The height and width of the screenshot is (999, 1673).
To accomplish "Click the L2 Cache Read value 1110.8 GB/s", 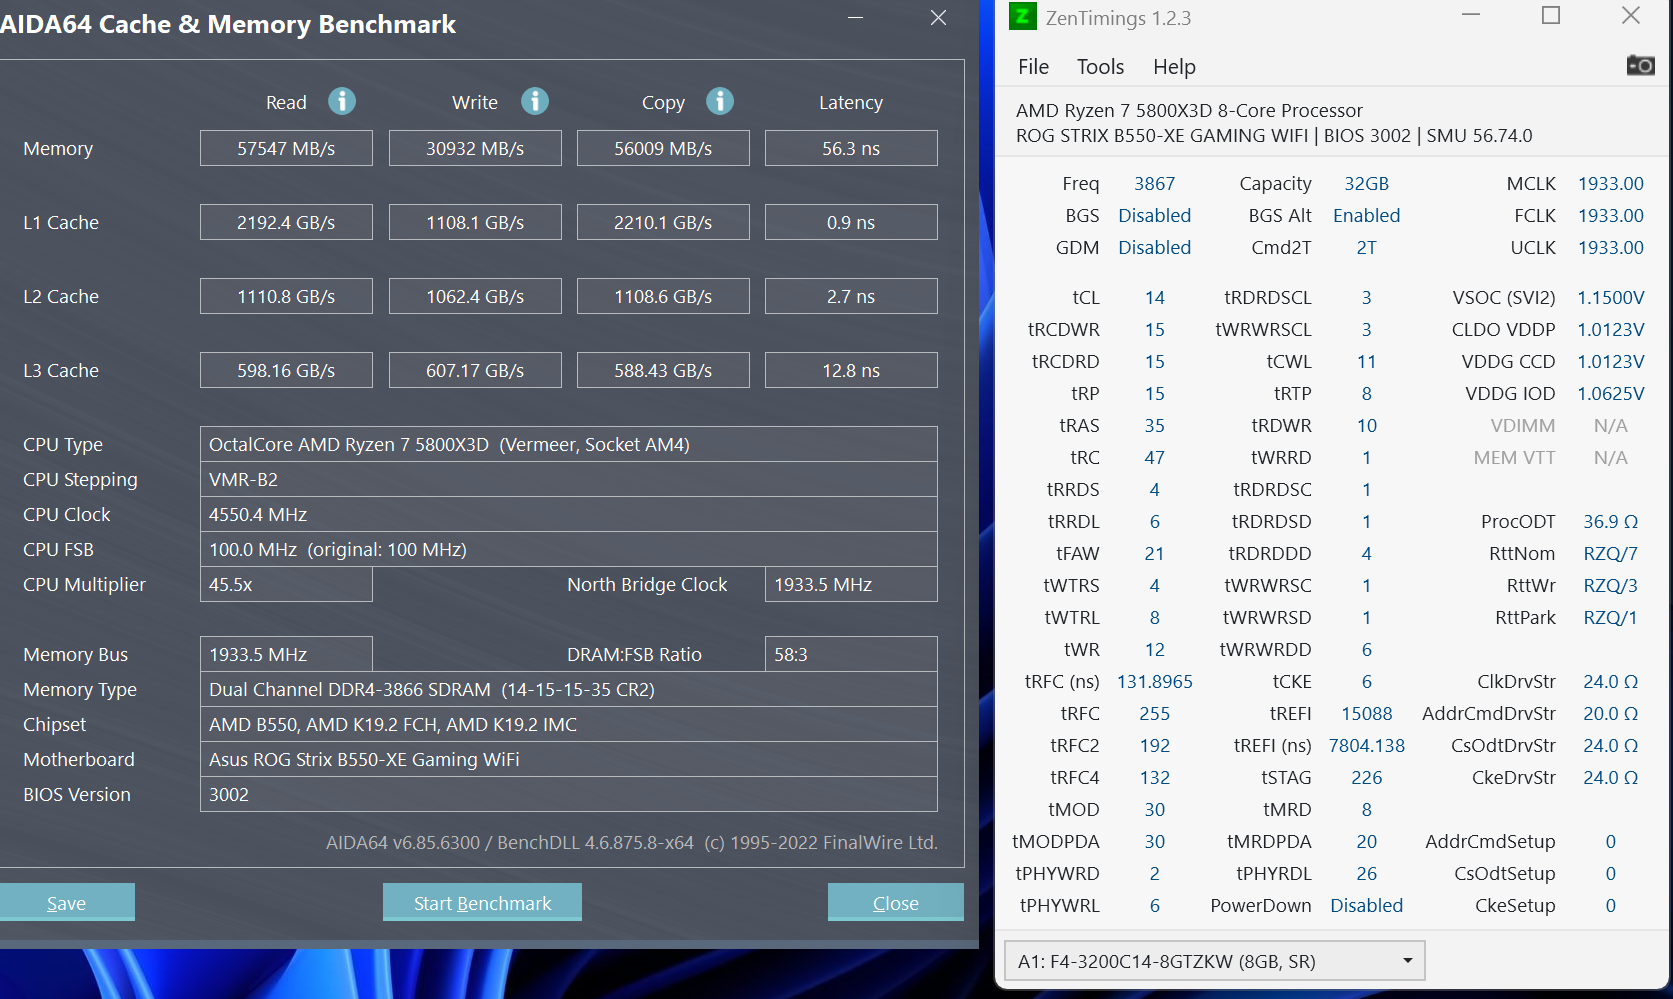I will (x=286, y=296).
